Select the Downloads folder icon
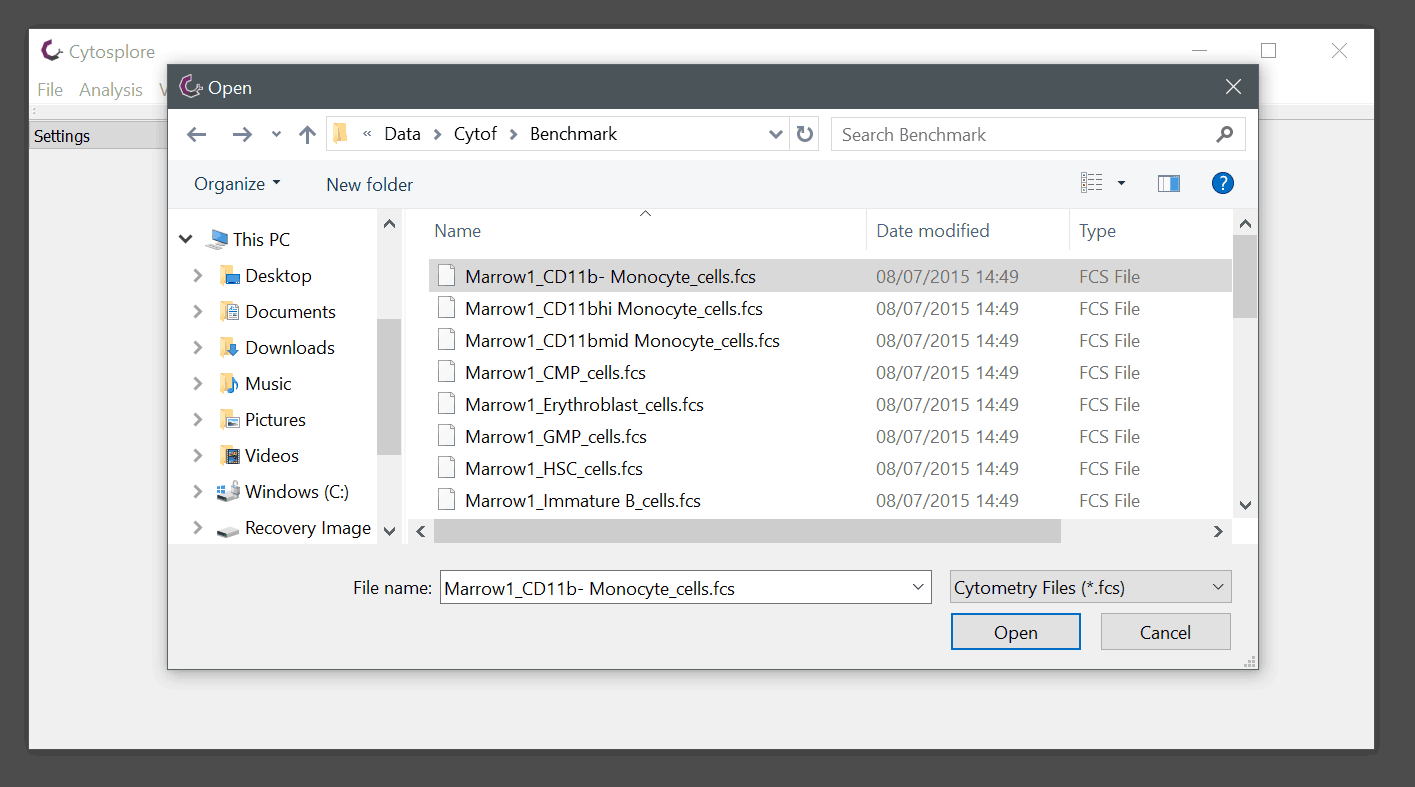Screen dimensions: 1415x787 [229, 348]
